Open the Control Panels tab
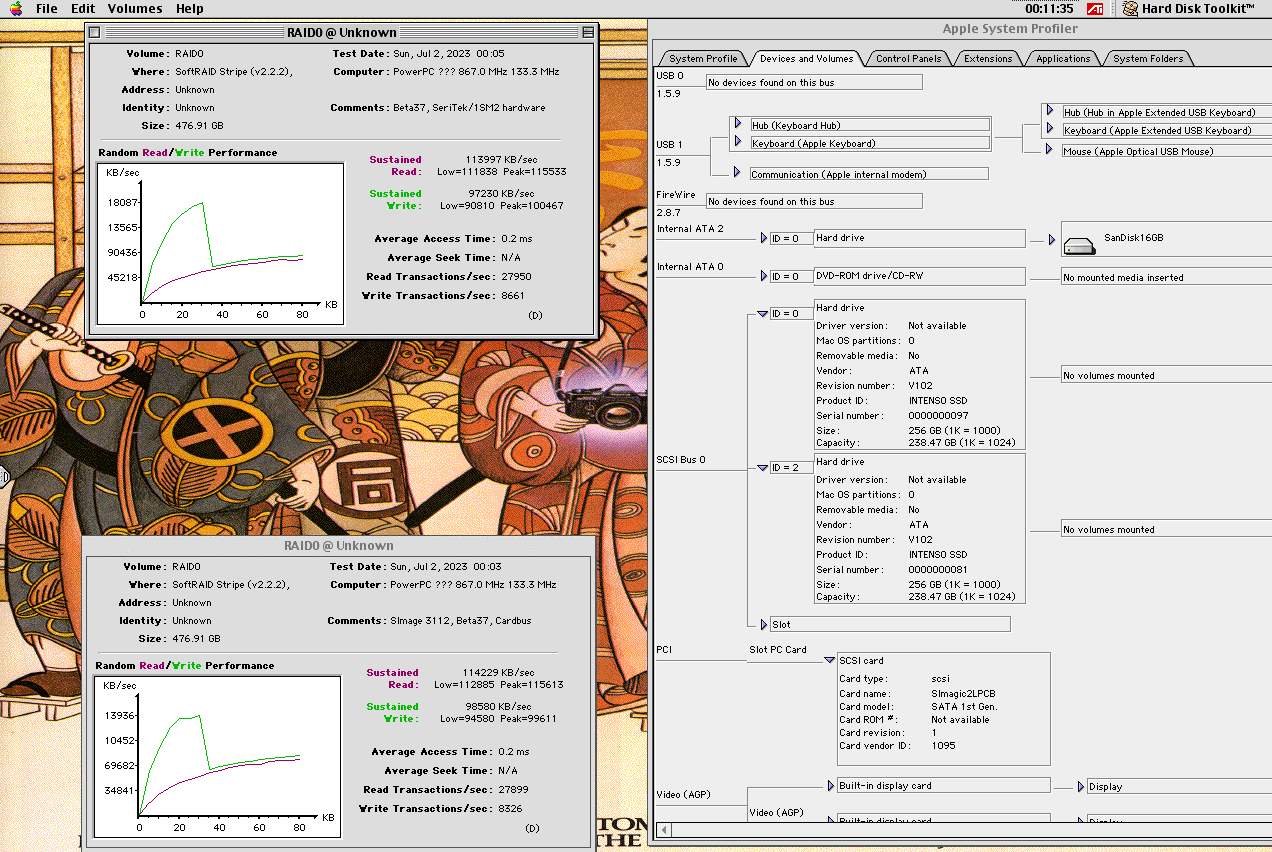 pos(908,58)
